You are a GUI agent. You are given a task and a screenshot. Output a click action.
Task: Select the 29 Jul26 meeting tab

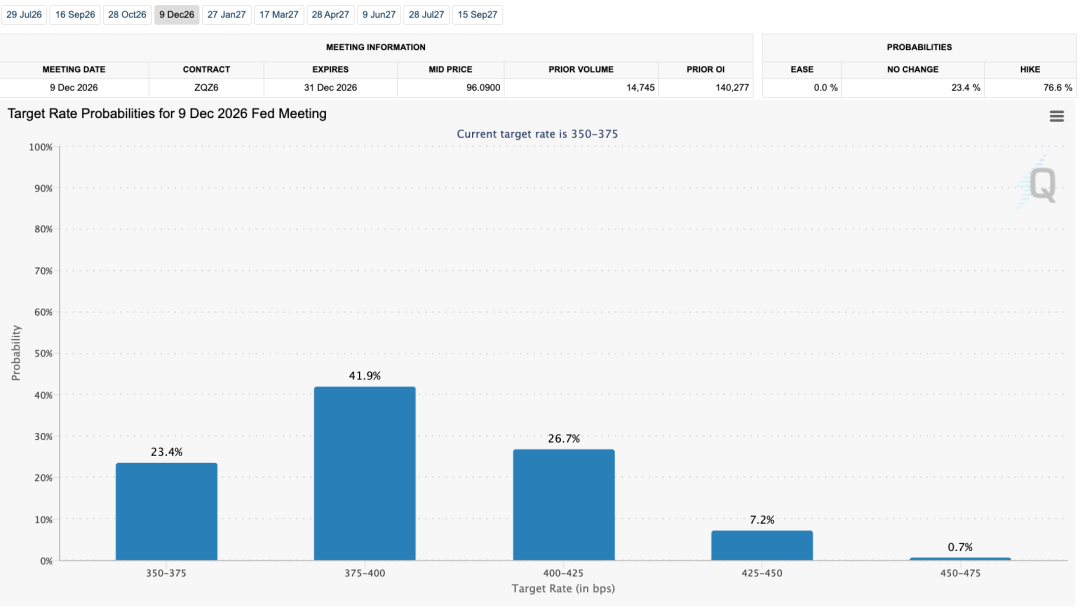[x=24, y=14]
